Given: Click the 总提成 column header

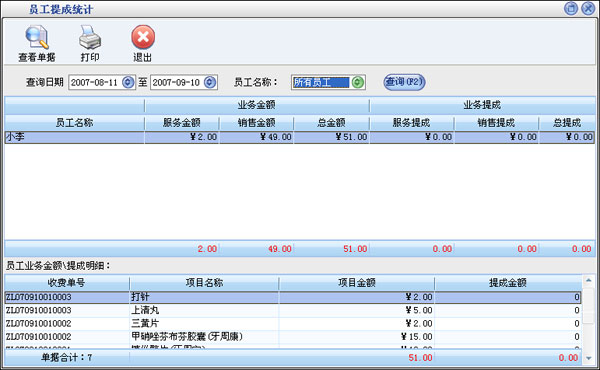Looking at the screenshot, I should [x=567, y=123].
